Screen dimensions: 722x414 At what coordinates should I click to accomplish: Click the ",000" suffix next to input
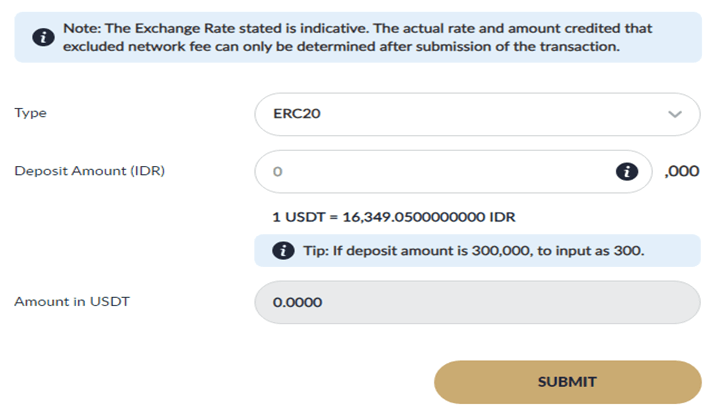point(682,171)
